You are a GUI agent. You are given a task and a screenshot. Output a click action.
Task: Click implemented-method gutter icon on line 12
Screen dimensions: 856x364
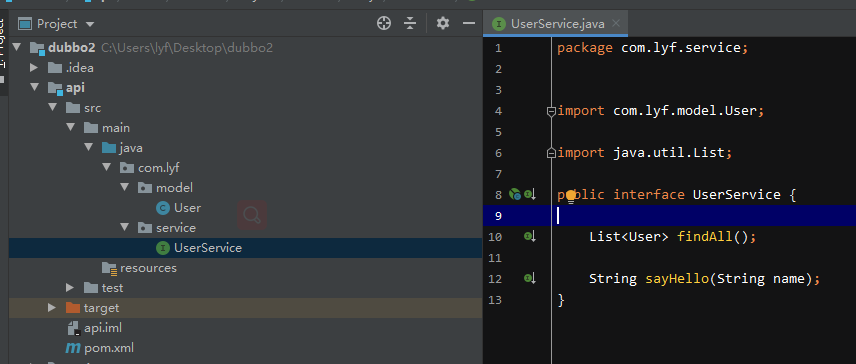530,278
